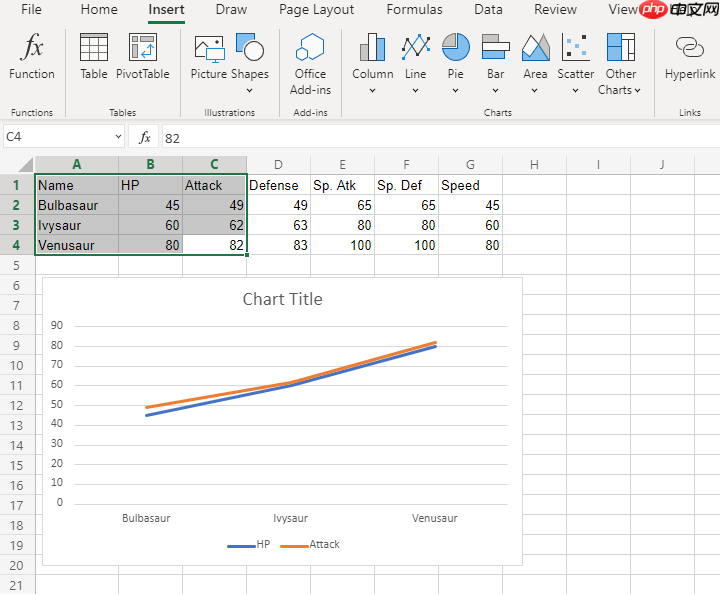Click the Attack legend entry
The height and width of the screenshot is (595, 720).
[310, 544]
